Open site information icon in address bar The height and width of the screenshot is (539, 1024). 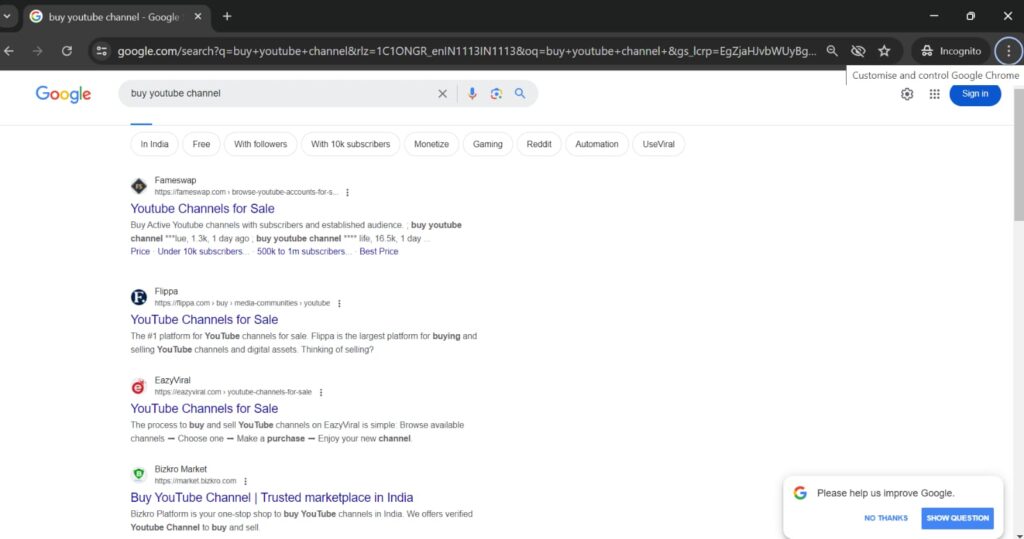tap(101, 51)
